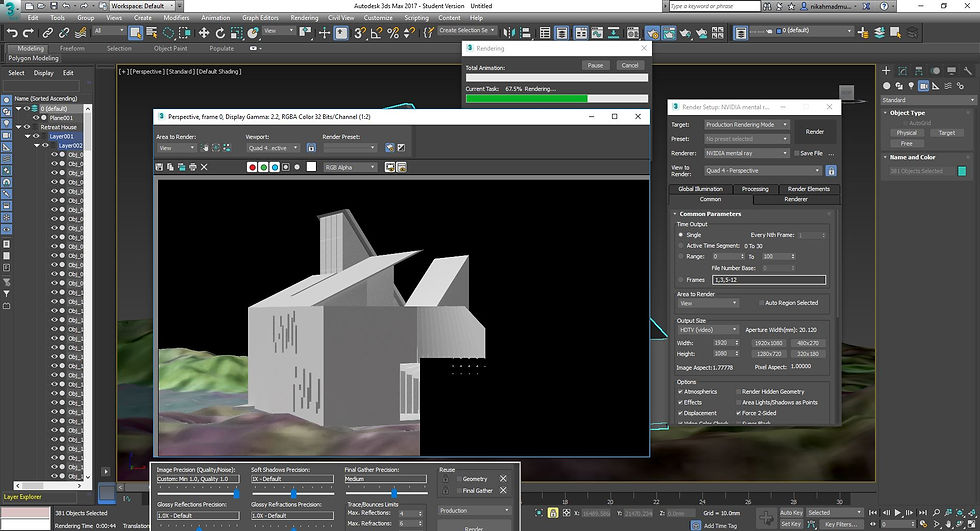Adjust Image Precision quality slider
The height and width of the screenshot is (531, 980).
236,494
